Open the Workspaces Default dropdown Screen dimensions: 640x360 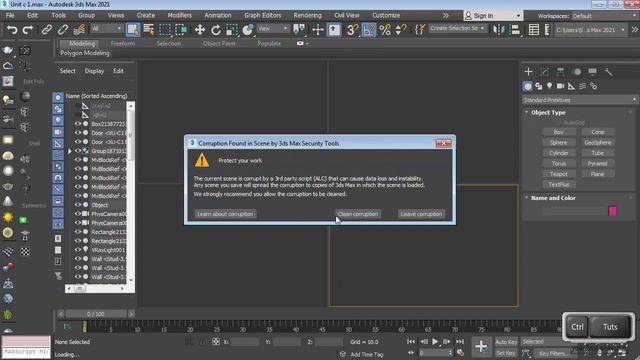pyautogui.click(x=604, y=16)
